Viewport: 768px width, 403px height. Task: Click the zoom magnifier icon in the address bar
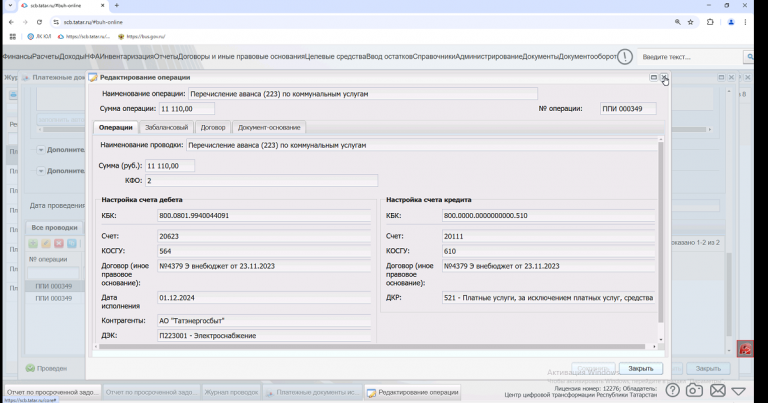677,22
